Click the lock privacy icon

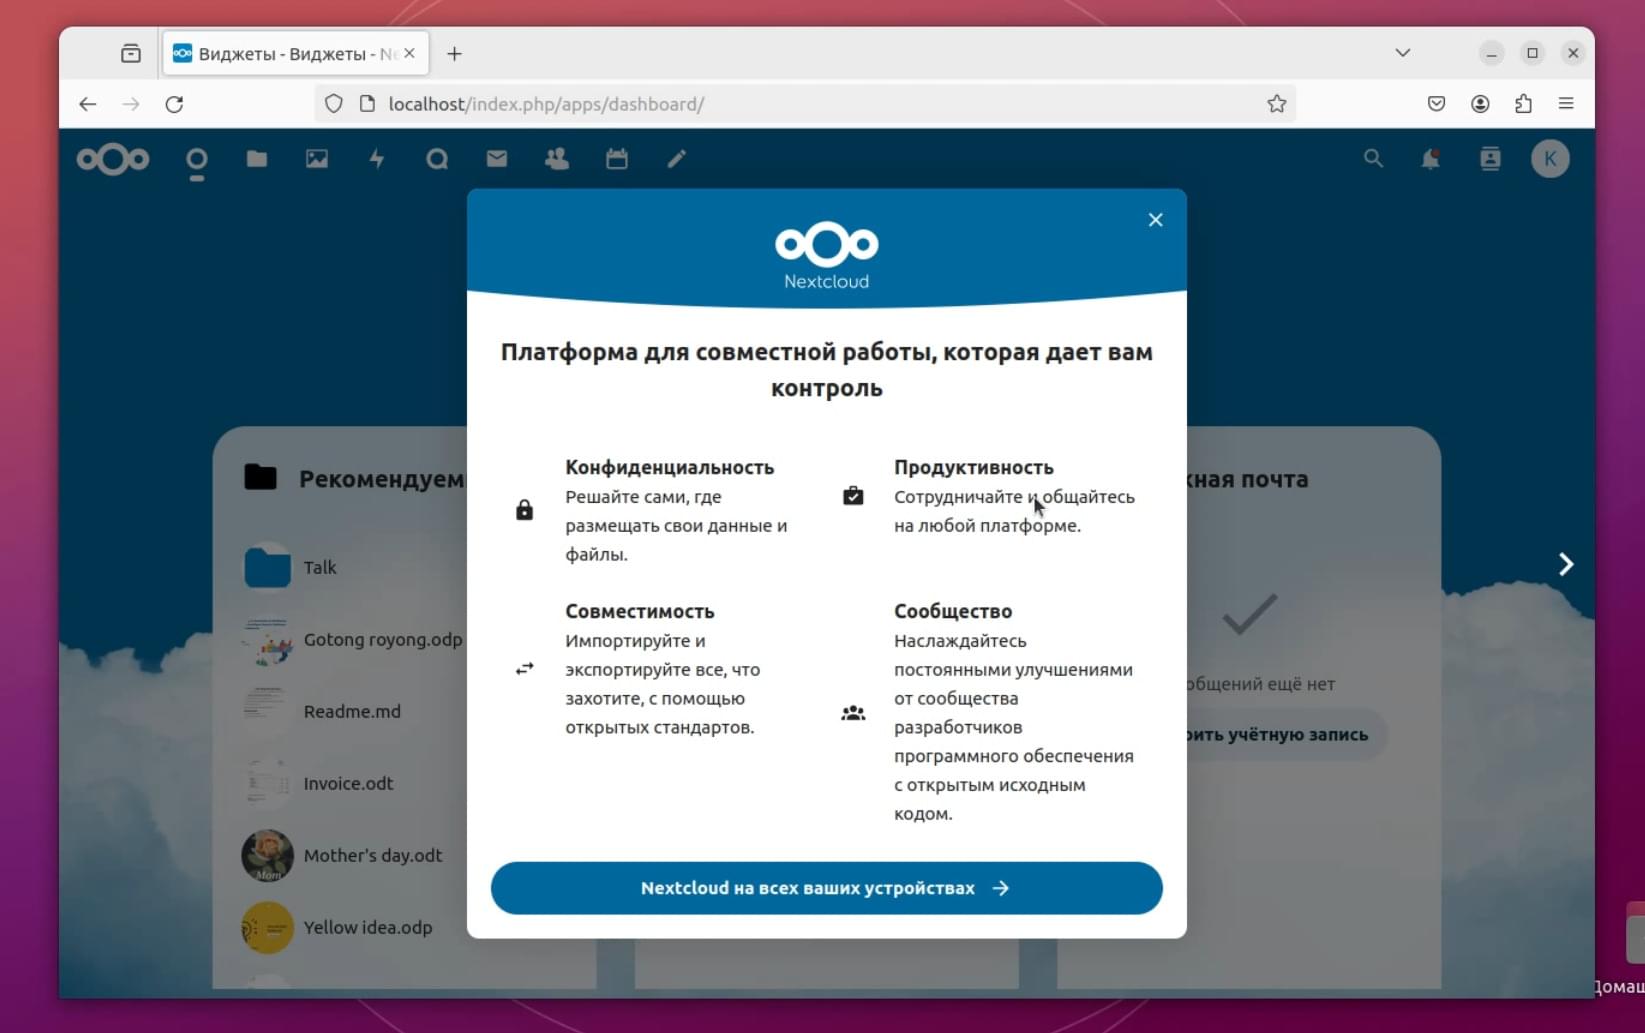point(524,510)
